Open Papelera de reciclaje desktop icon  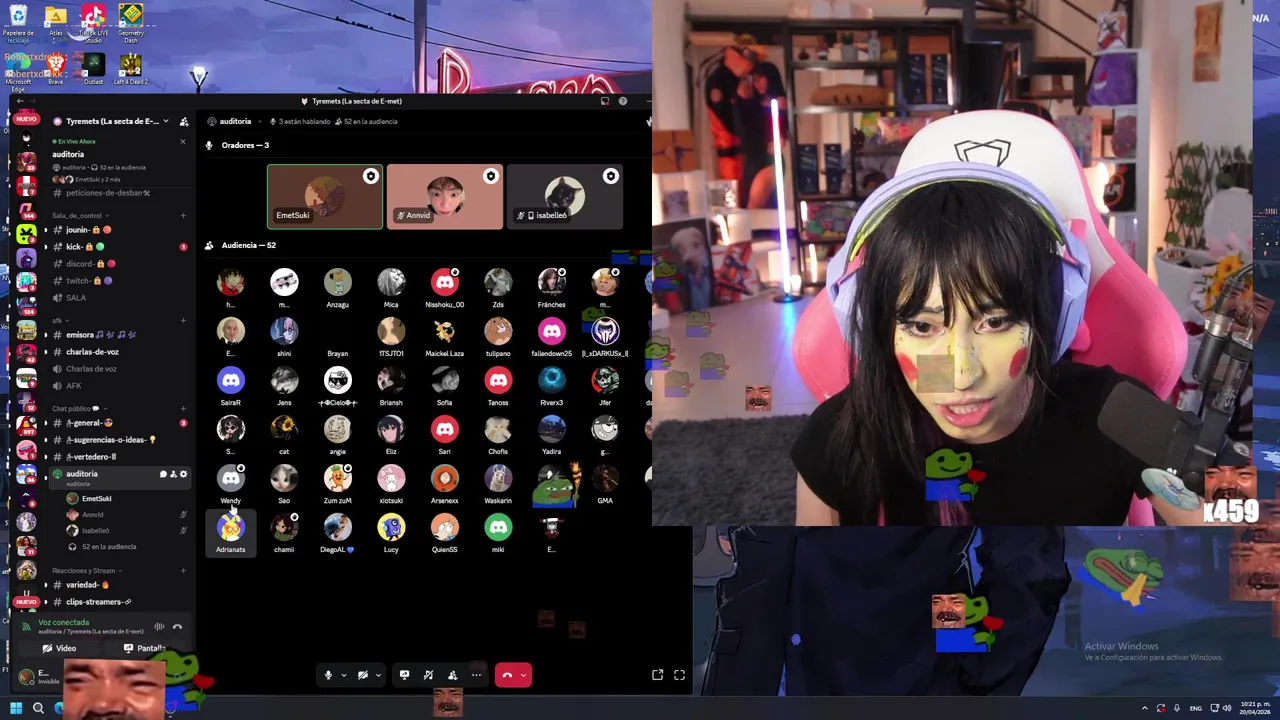click(18, 24)
